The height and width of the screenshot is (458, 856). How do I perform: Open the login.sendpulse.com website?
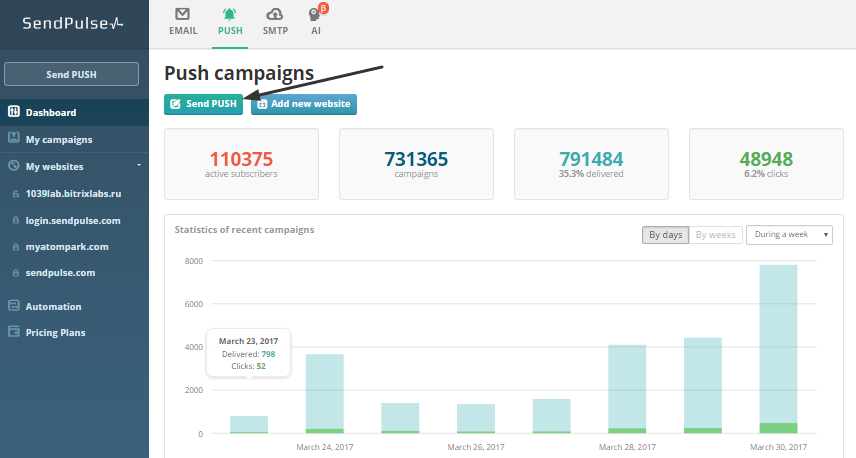click(73, 221)
